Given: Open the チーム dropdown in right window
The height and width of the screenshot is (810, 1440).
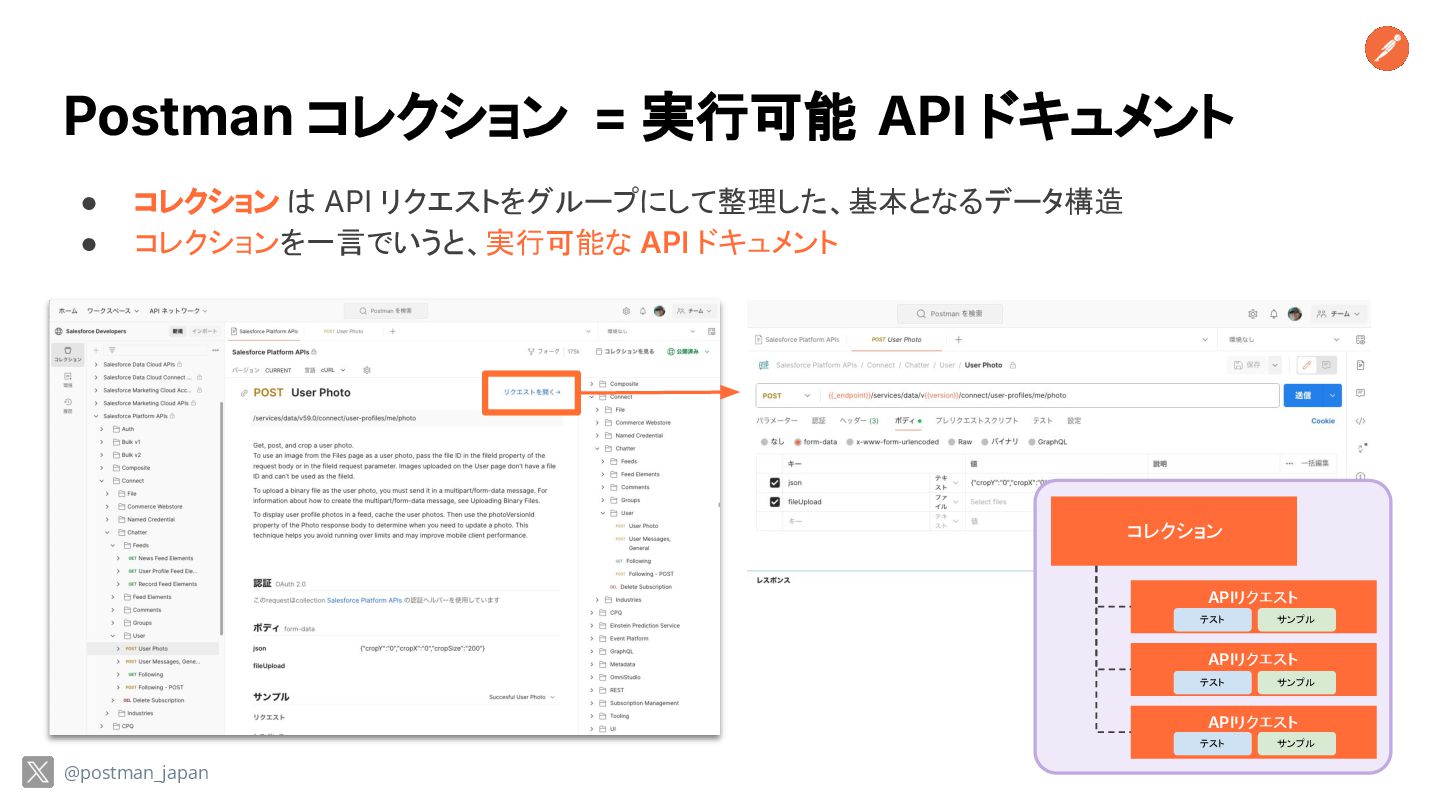Looking at the screenshot, I should tap(1337, 314).
